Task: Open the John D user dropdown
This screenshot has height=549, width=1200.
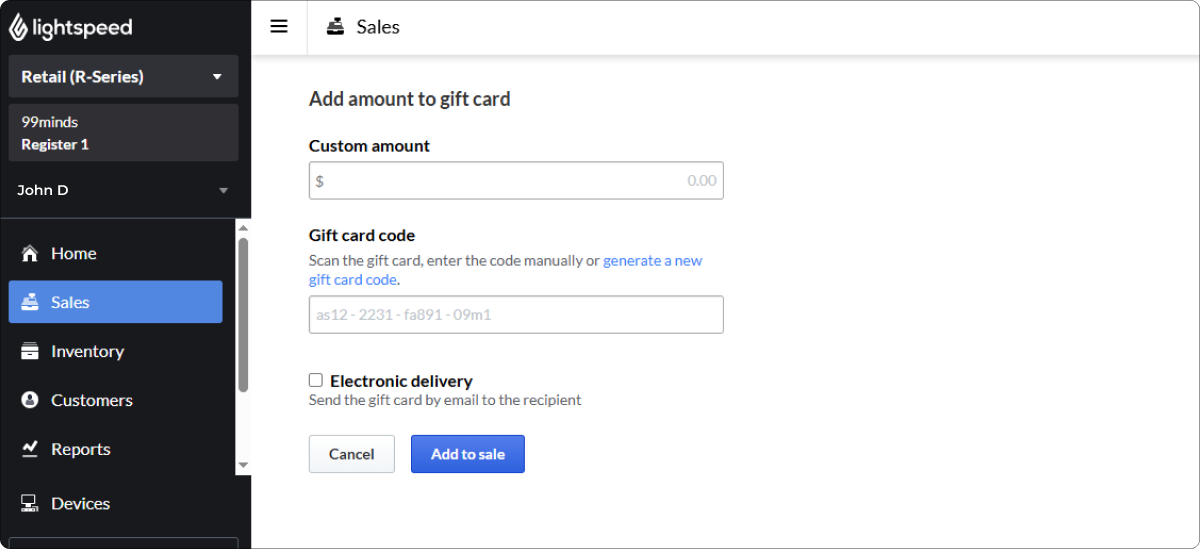Action: tap(124, 190)
